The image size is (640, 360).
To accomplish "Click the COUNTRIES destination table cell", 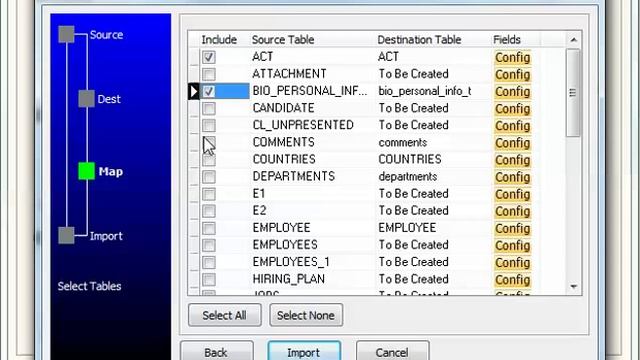I will pos(433,159).
